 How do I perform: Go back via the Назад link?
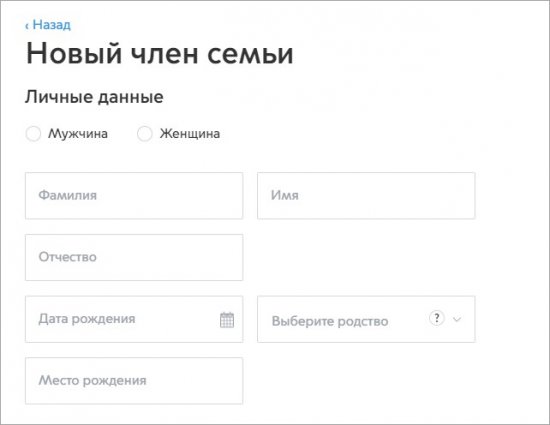pos(48,25)
